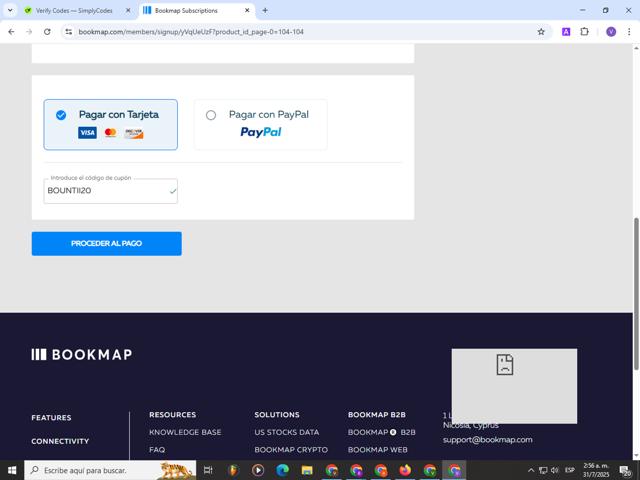This screenshot has height=480, width=640.
Task: Click the green coupon validation checkmark
Action: point(173,191)
